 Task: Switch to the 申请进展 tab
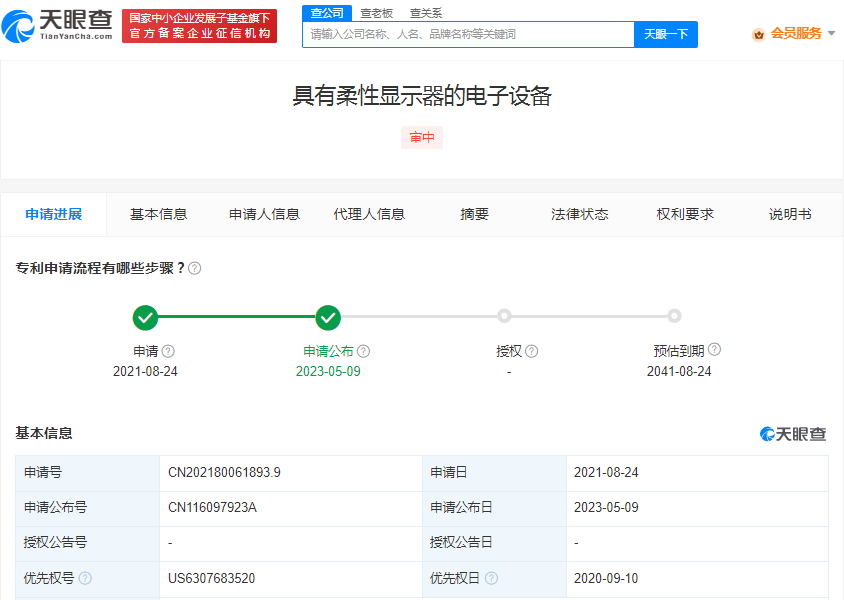[54, 214]
